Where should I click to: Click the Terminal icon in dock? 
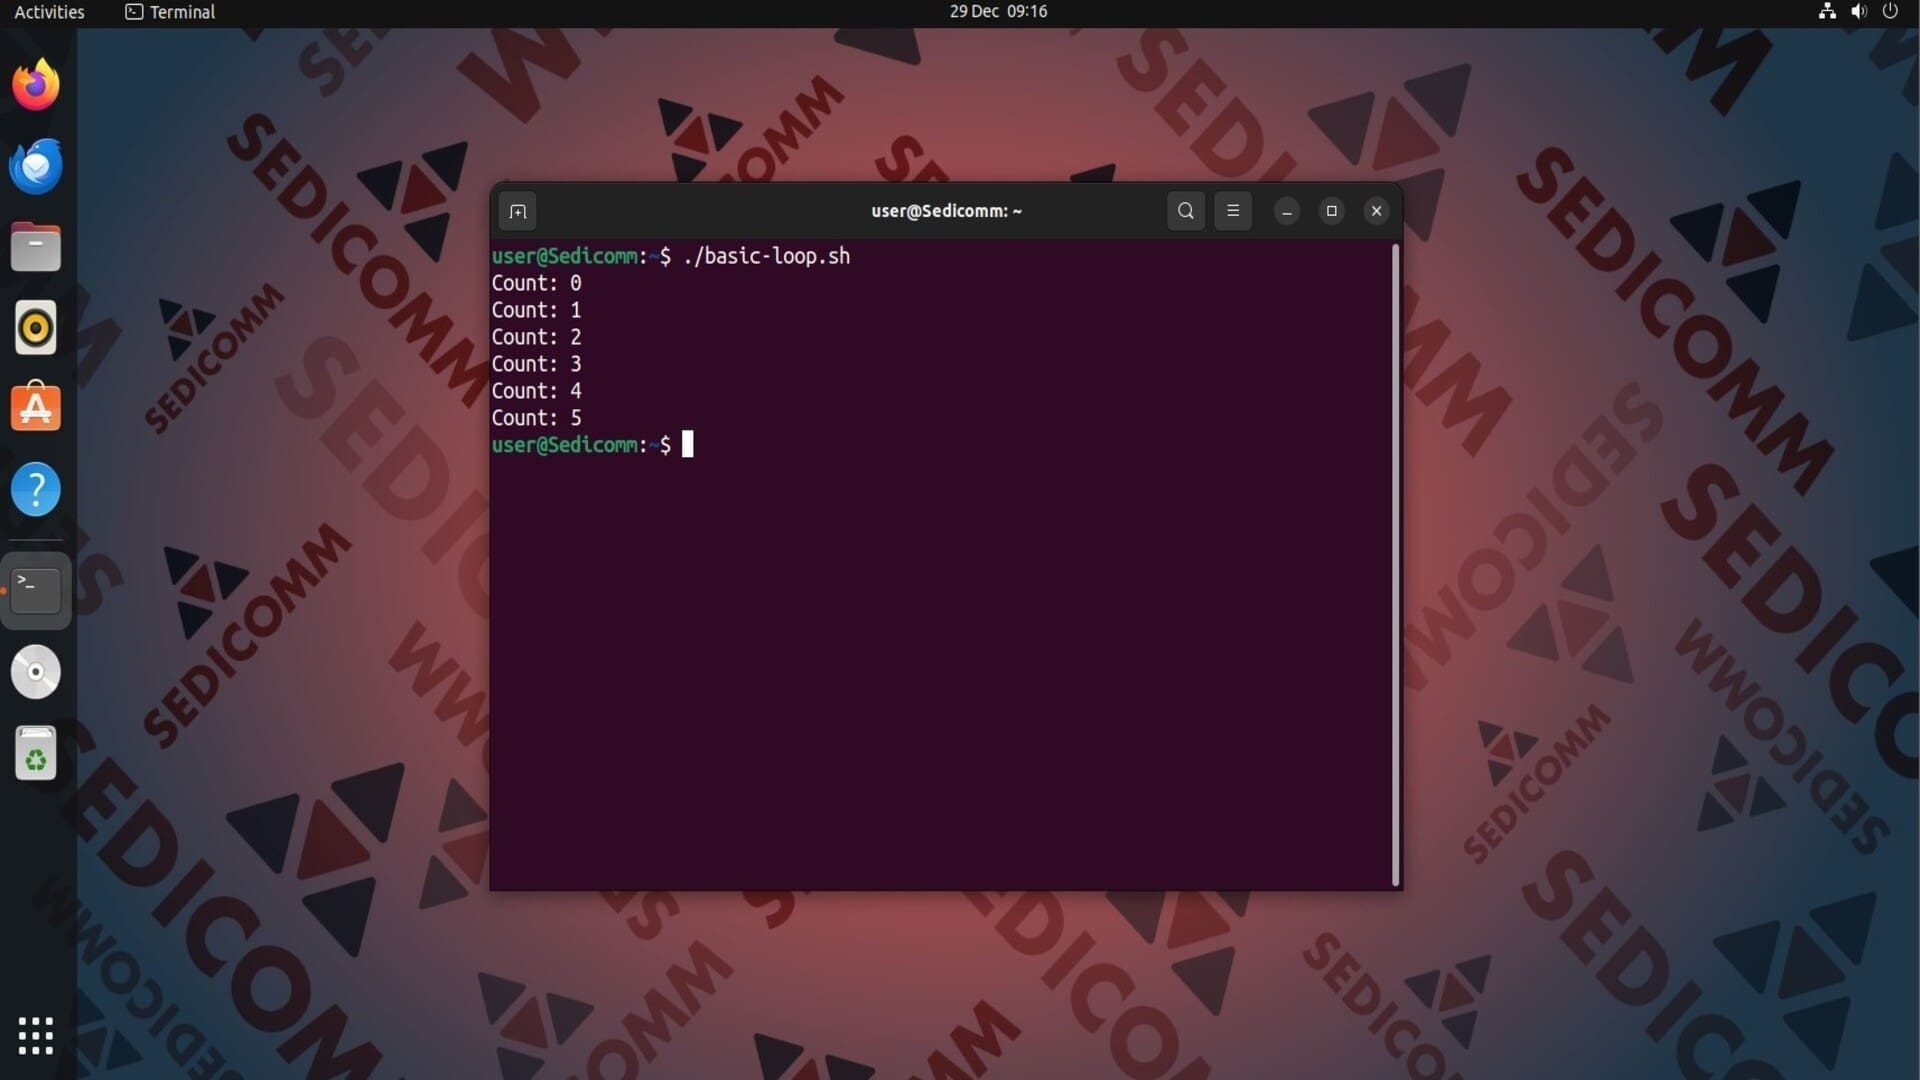(x=36, y=590)
